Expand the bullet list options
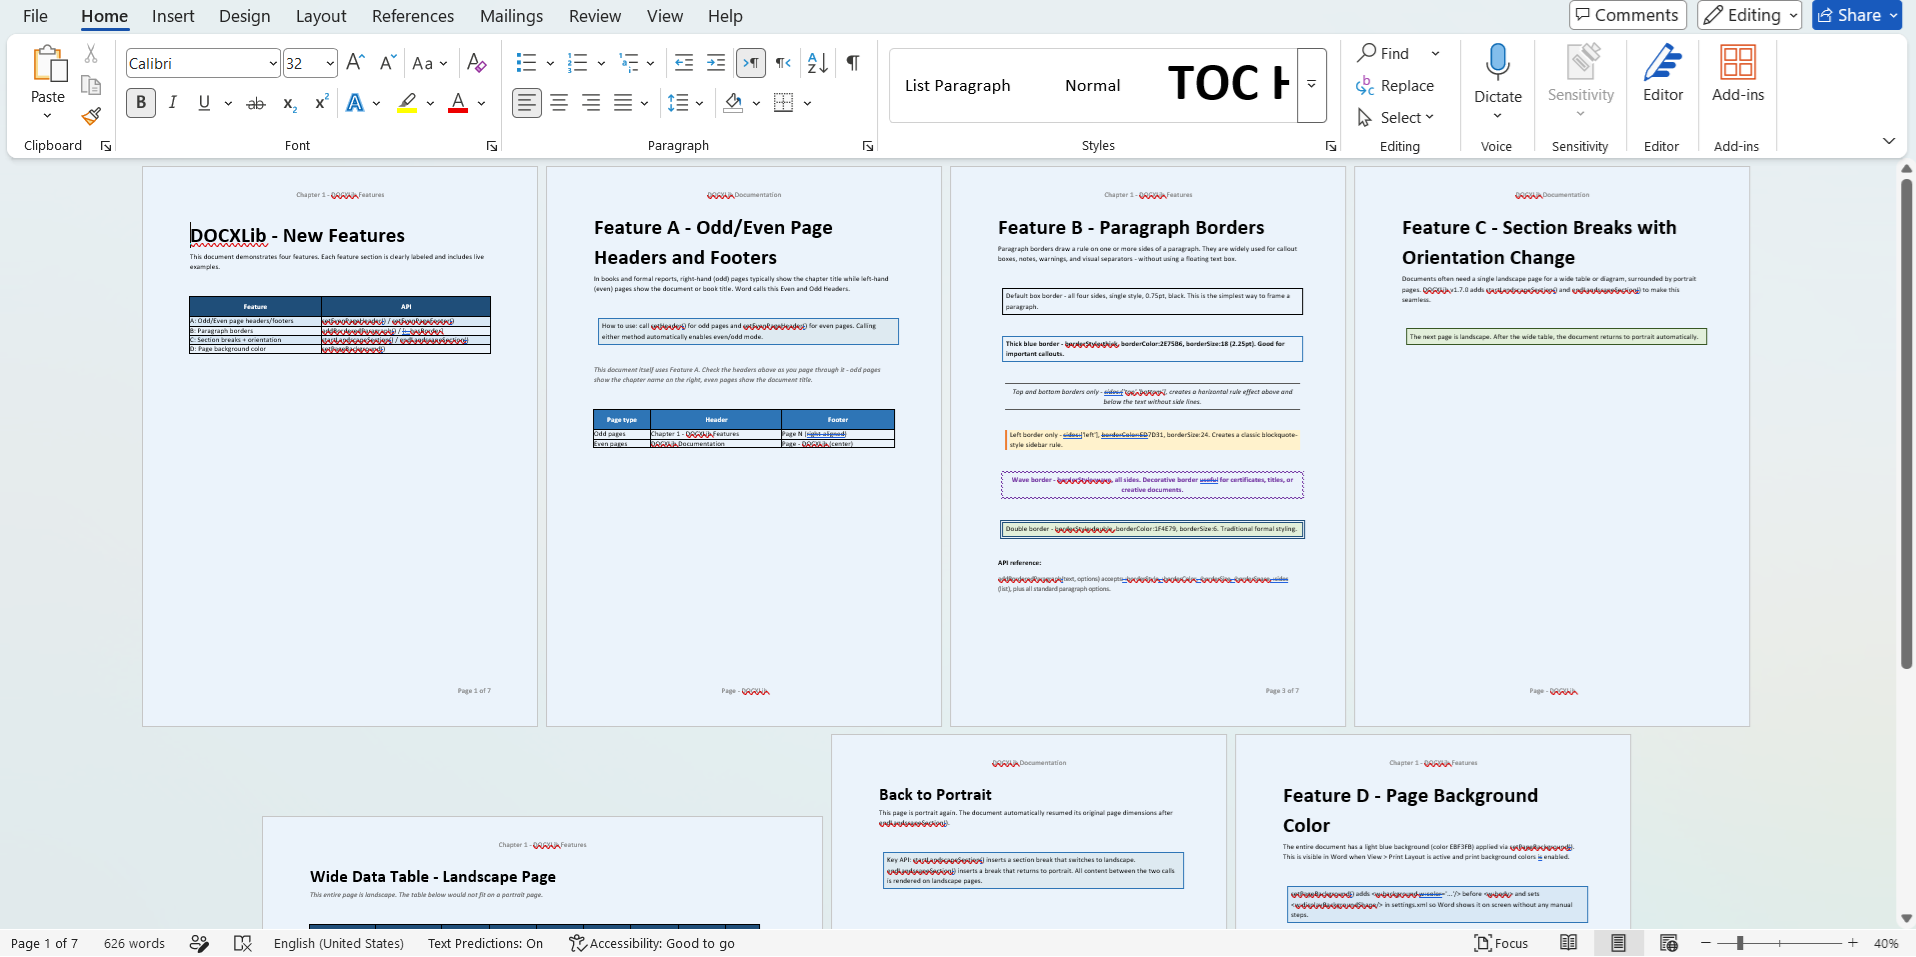Image resolution: width=1916 pixels, height=957 pixels. (x=550, y=63)
